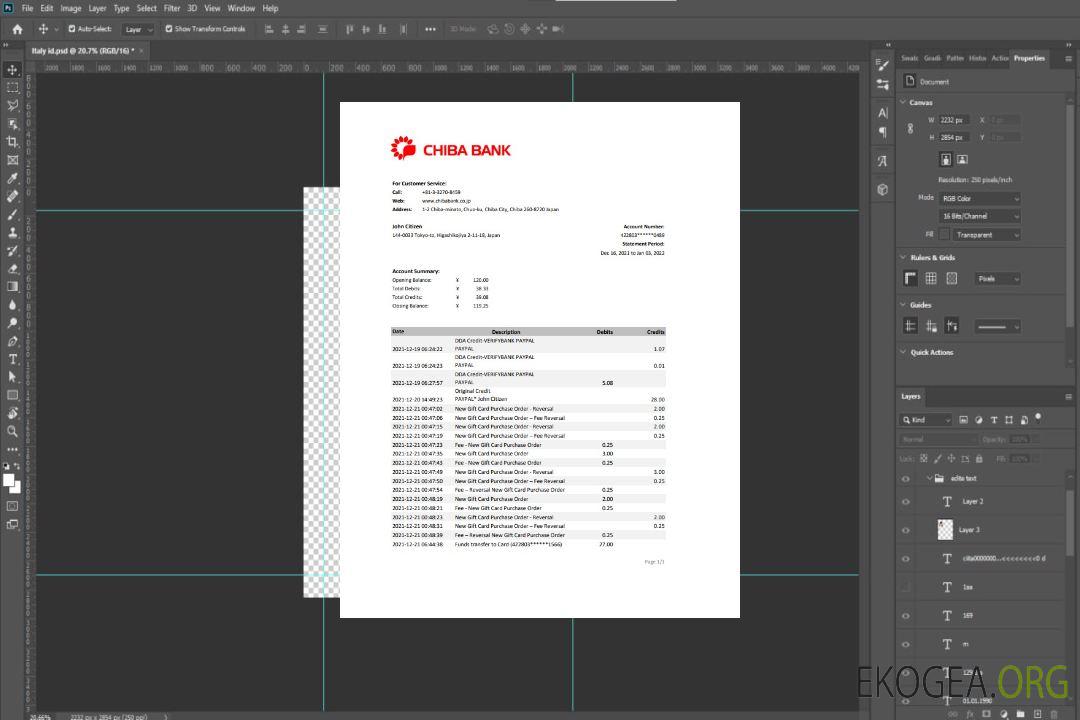Click the Home icon in options bar
This screenshot has width=1080, height=720.
coord(17,29)
